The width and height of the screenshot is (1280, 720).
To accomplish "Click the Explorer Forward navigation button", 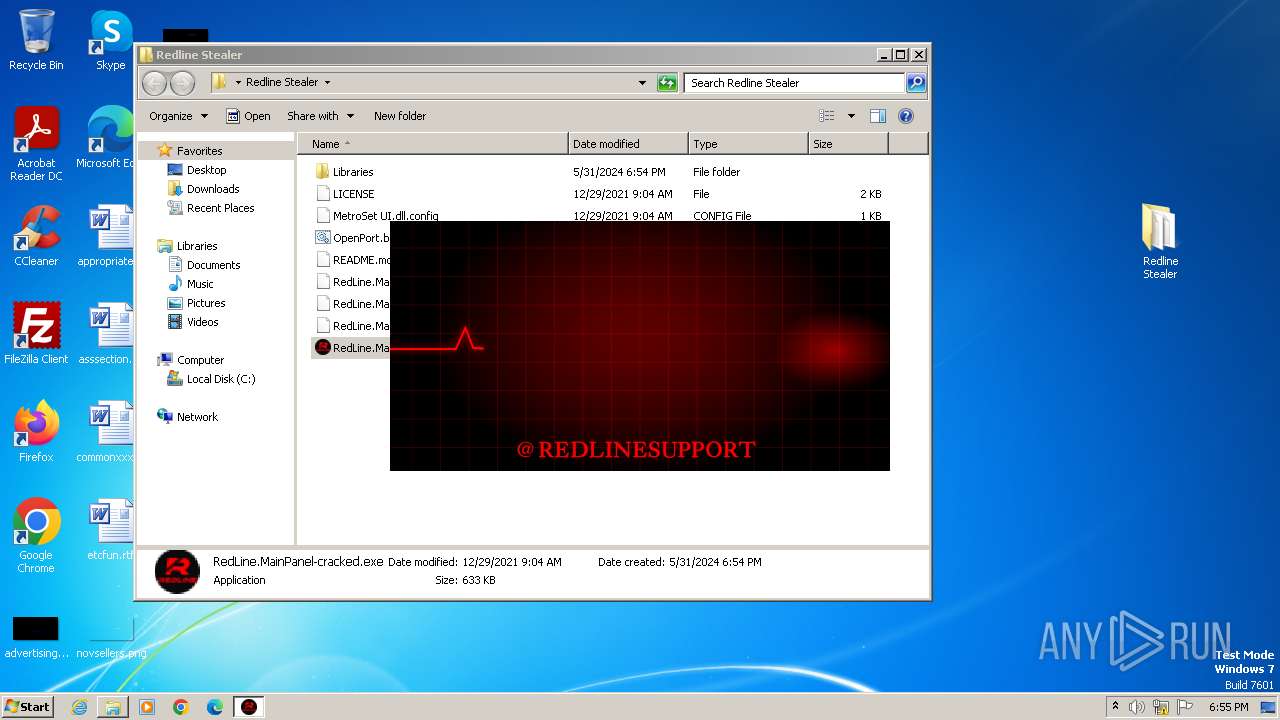I will coord(182,83).
